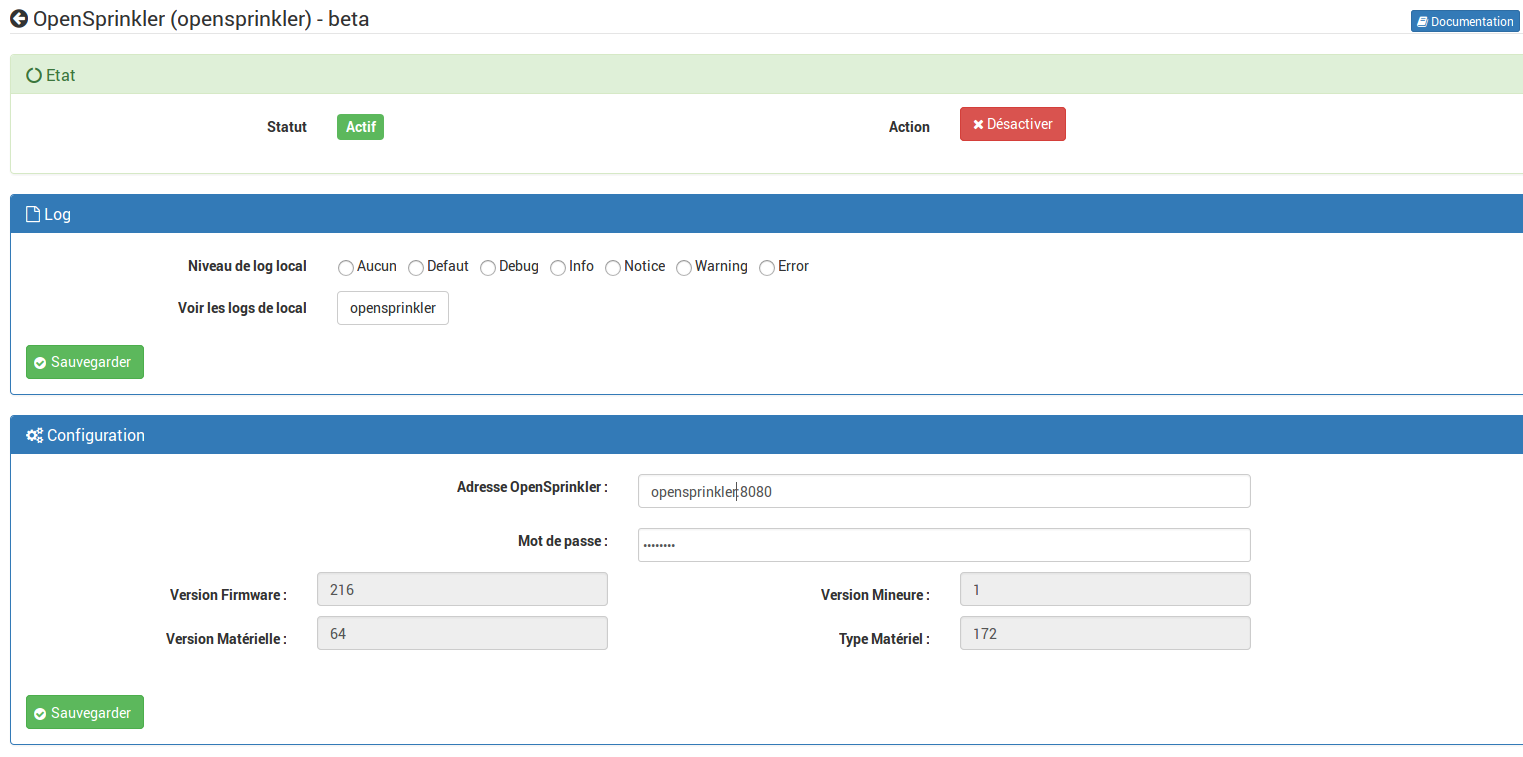The image size is (1523, 757).
Task: Click the Adresse OpenSprinkler input field
Action: 944,491
